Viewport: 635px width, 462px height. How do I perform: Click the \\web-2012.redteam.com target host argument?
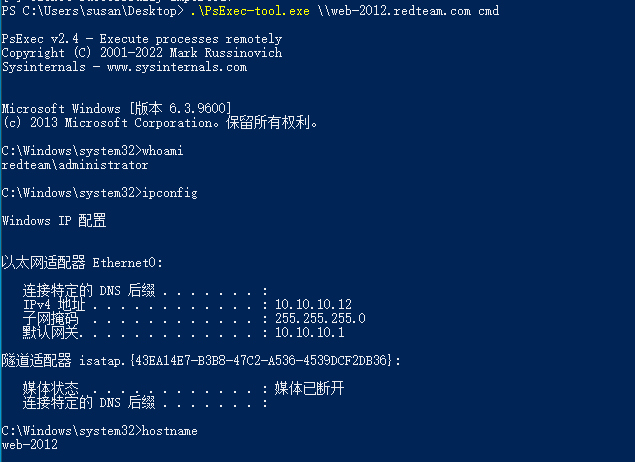pyautogui.click(x=394, y=11)
